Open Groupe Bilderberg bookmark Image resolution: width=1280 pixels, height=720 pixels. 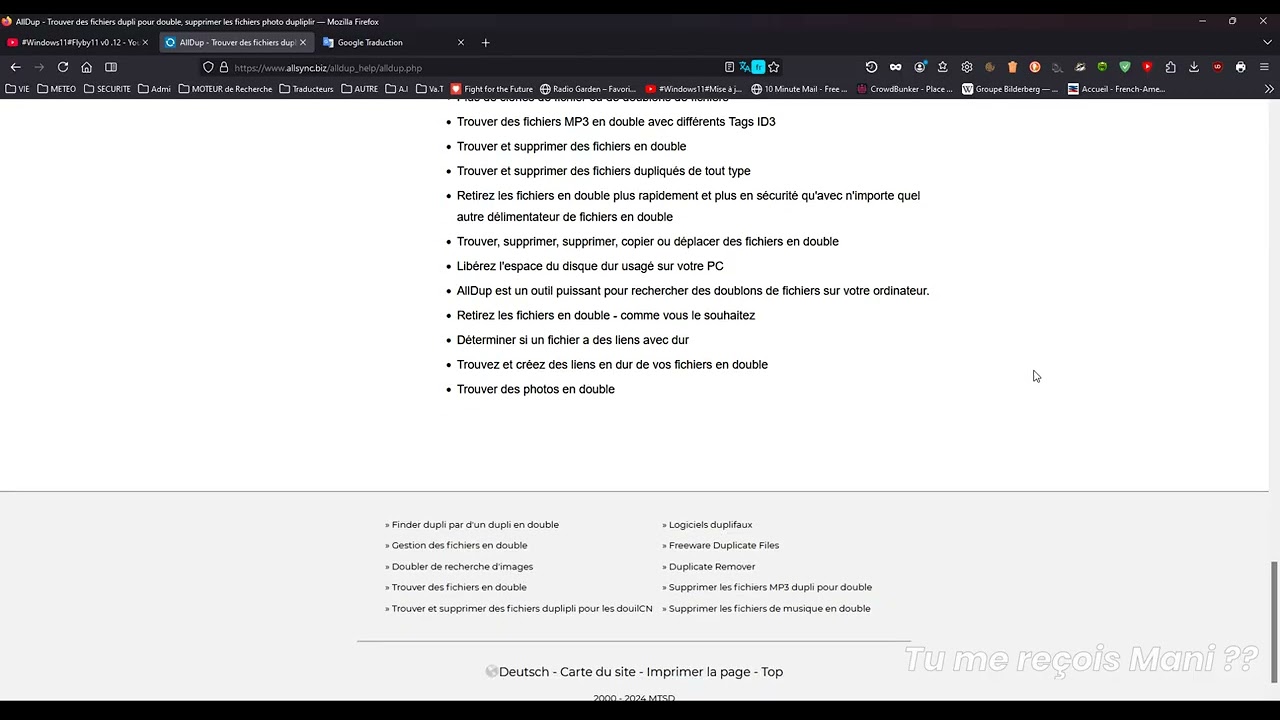coord(1009,89)
